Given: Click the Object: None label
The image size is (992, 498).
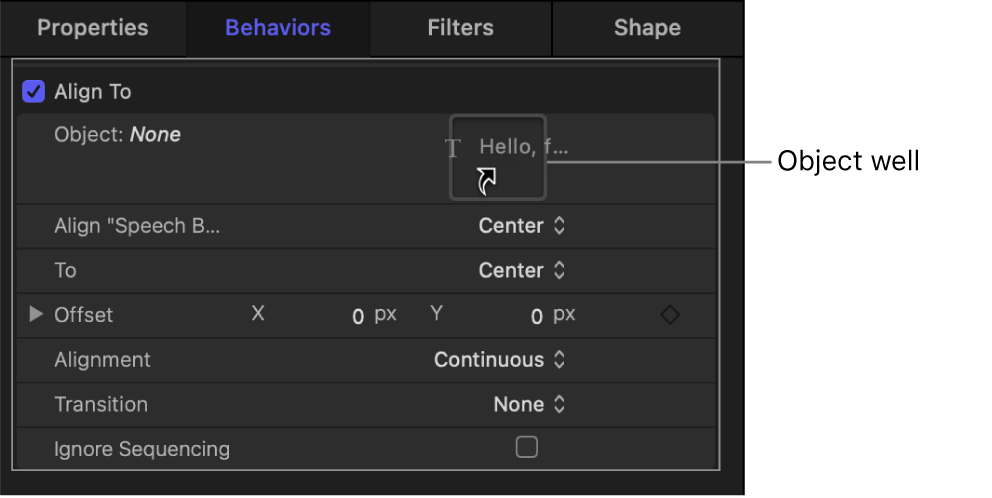Looking at the screenshot, I should (117, 134).
